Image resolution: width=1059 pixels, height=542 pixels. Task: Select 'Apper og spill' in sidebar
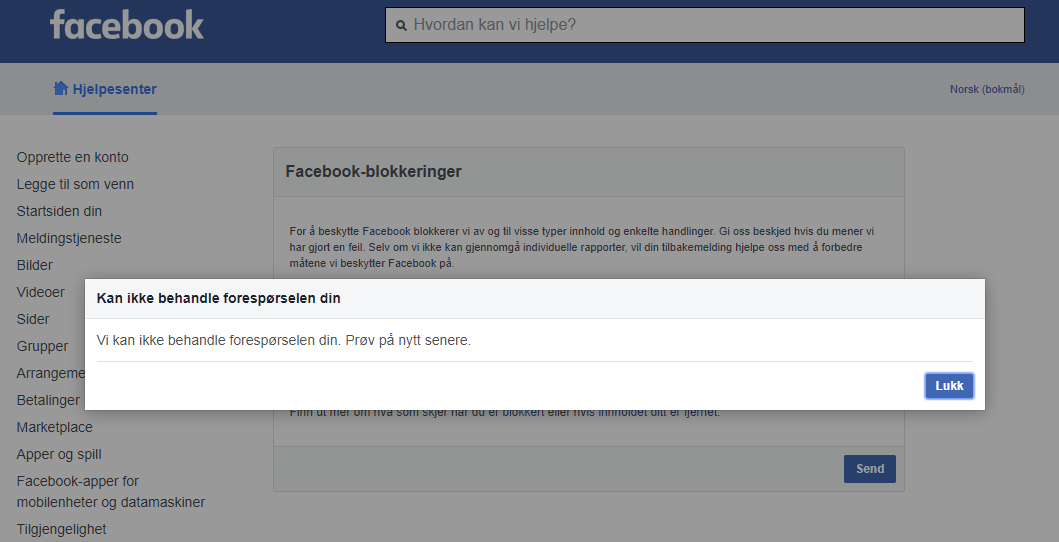(x=59, y=454)
